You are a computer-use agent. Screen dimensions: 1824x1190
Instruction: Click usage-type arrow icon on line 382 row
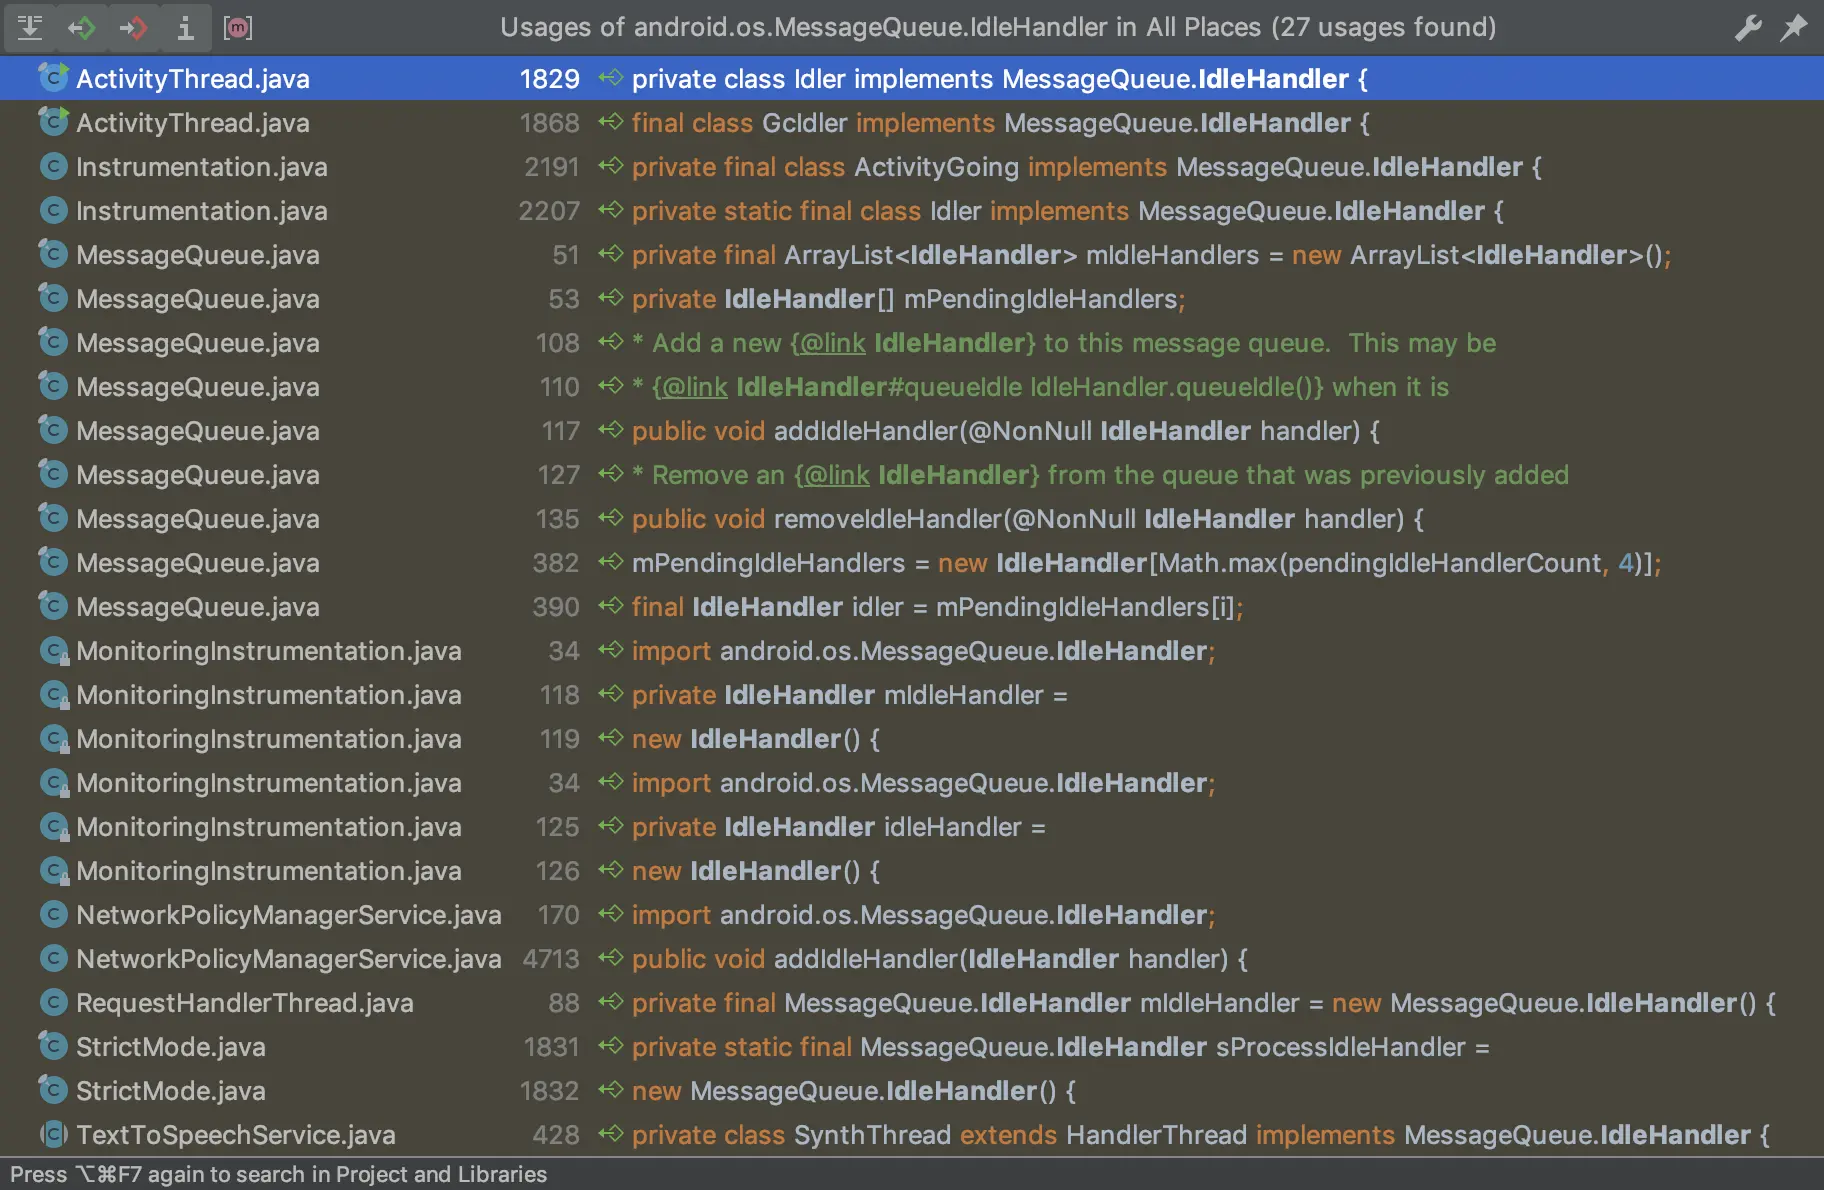click(x=611, y=562)
